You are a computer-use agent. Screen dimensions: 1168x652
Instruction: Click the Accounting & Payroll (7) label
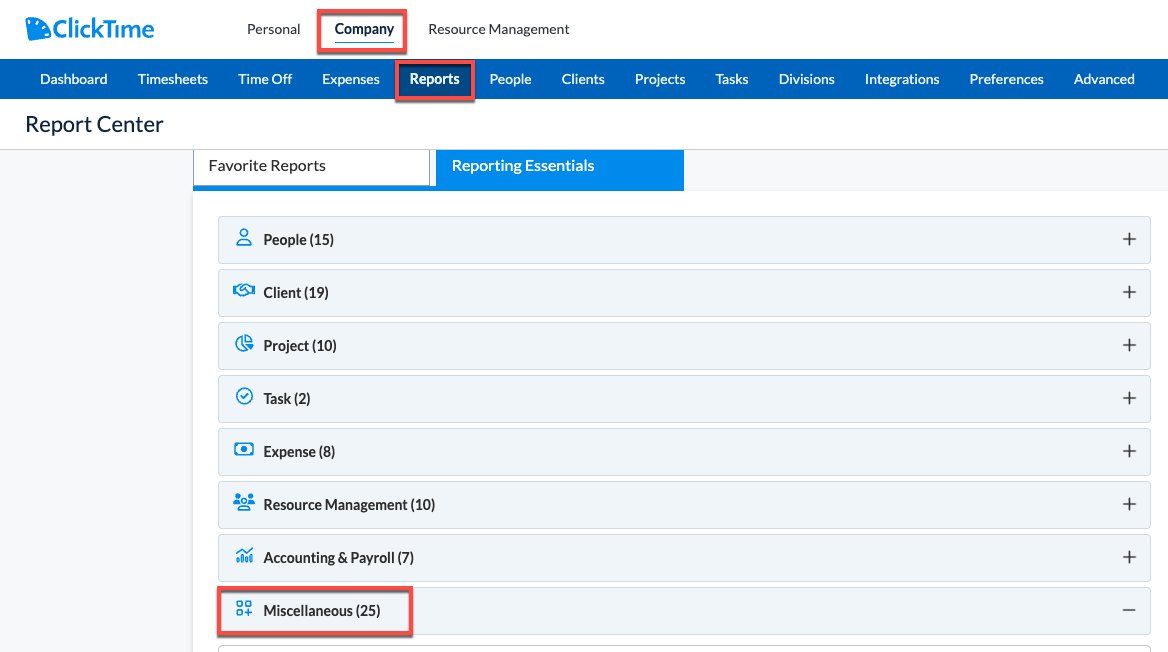tap(338, 557)
